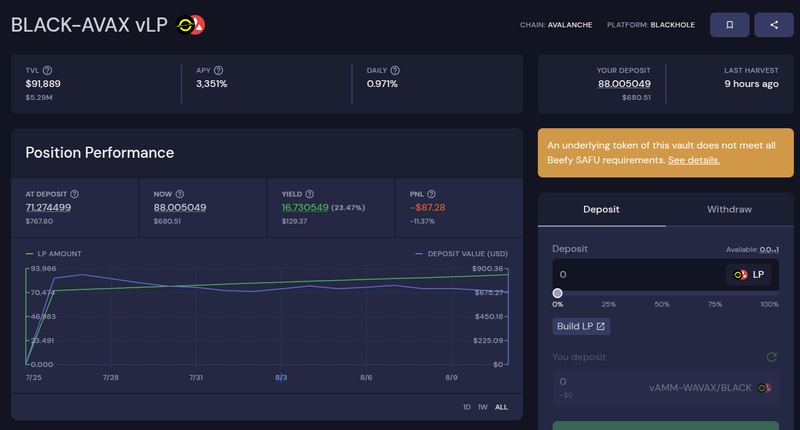This screenshot has height=430, width=800.
Task: Switch to the Withdraw tab
Action: 729,209
